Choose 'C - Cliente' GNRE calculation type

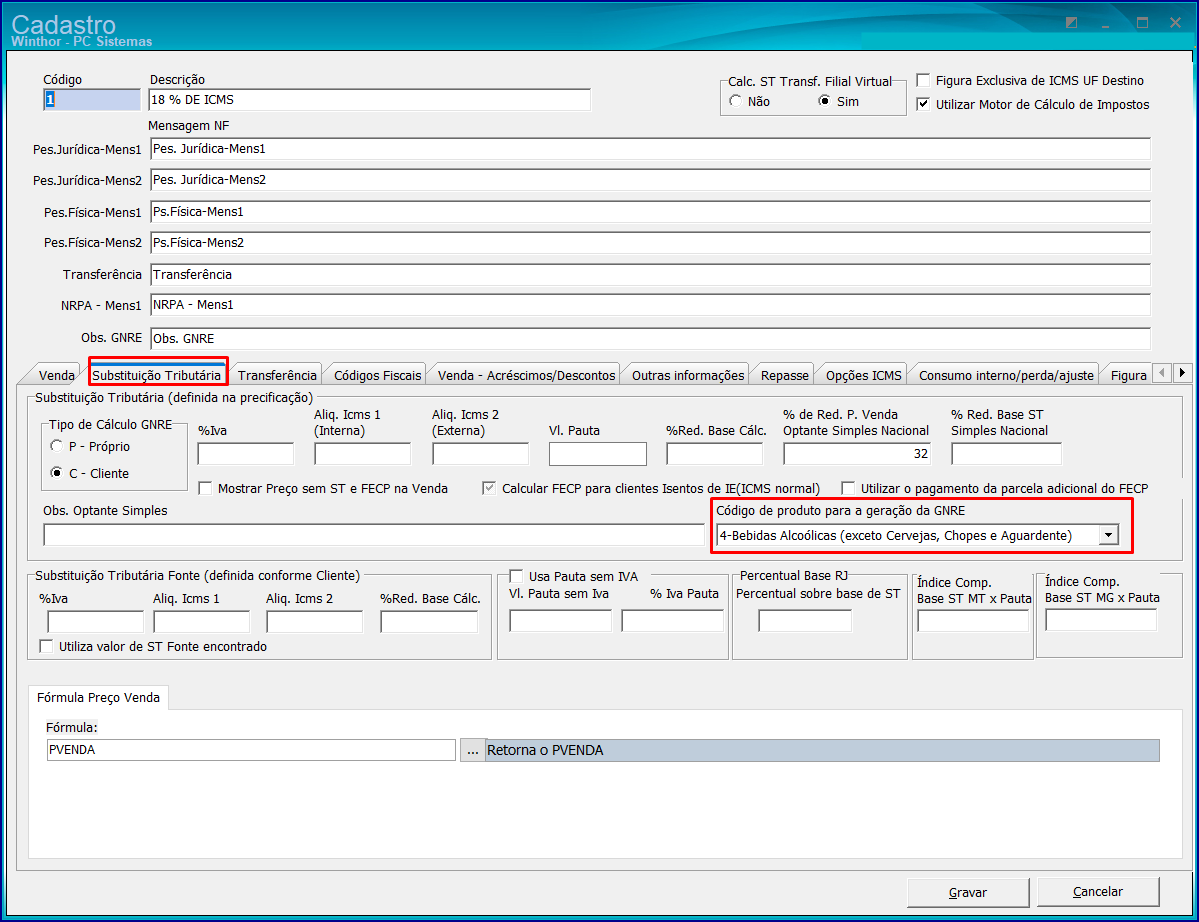(57, 473)
